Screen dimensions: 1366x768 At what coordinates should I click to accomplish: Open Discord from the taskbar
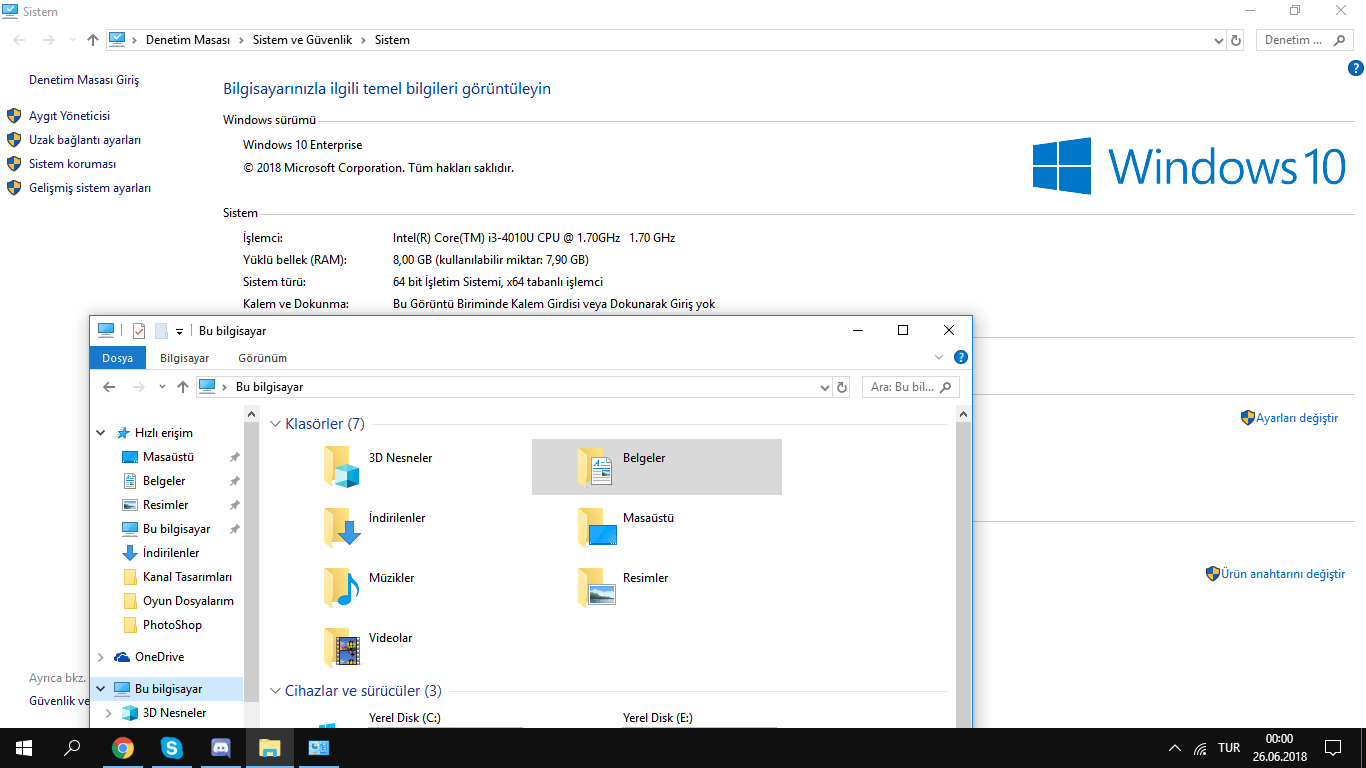pyautogui.click(x=221, y=747)
